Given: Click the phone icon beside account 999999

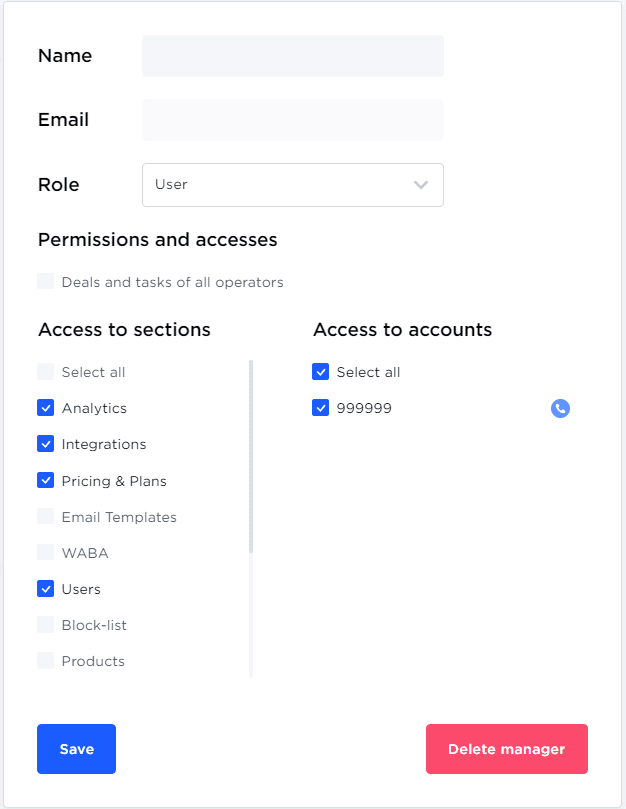Looking at the screenshot, I should click(560, 408).
